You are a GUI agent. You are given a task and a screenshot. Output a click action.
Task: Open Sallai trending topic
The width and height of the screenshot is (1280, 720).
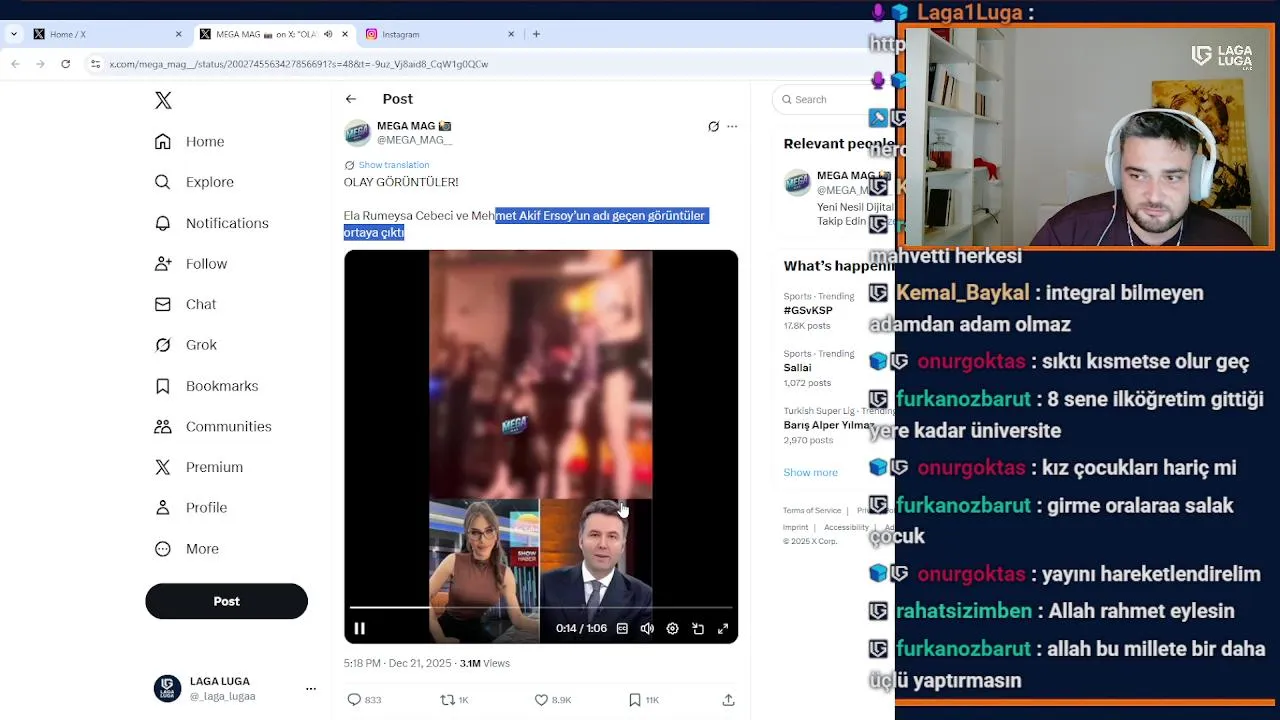797,368
